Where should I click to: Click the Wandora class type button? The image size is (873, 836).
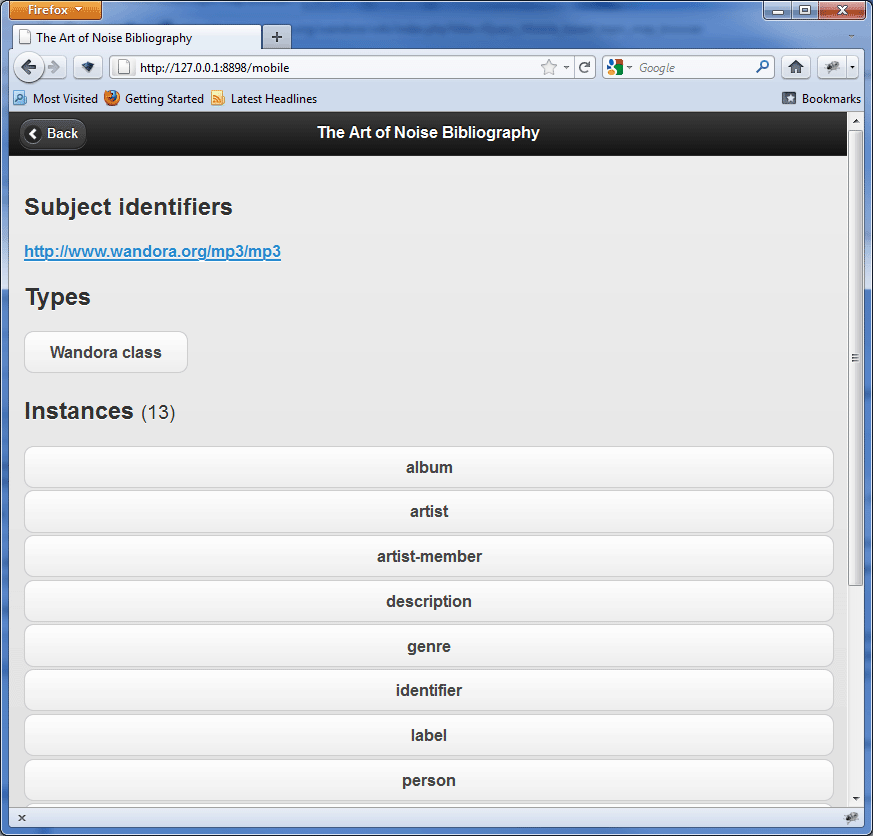coord(105,352)
